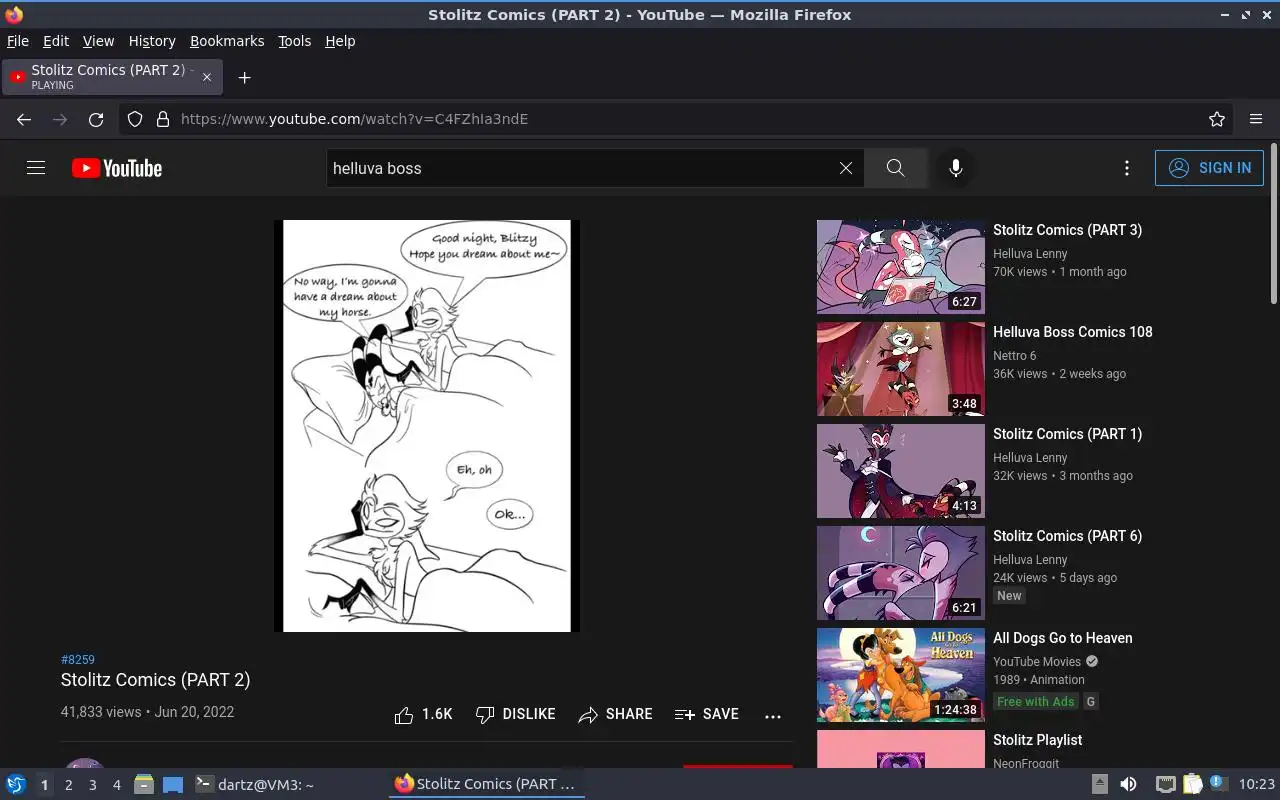This screenshot has height=800, width=1280.
Task: Select the Stolitz Comics (PART 2) tab
Action: [x=113, y=77]
